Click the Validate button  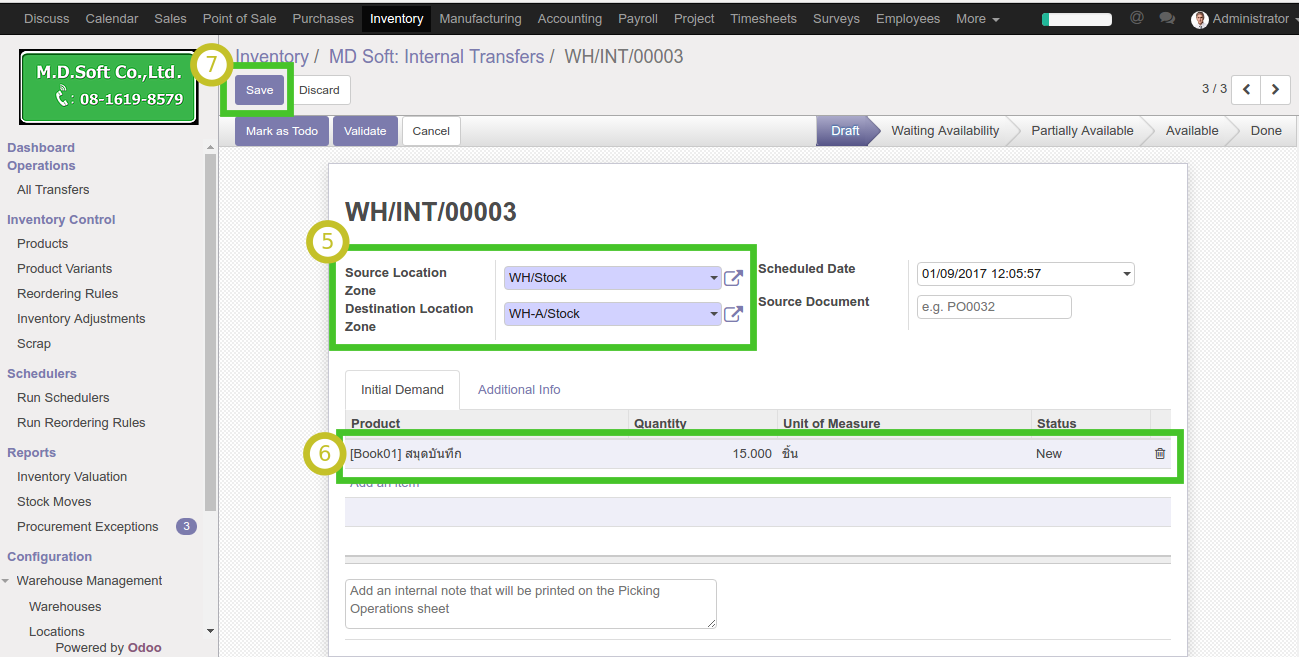[x=365, y=131]
